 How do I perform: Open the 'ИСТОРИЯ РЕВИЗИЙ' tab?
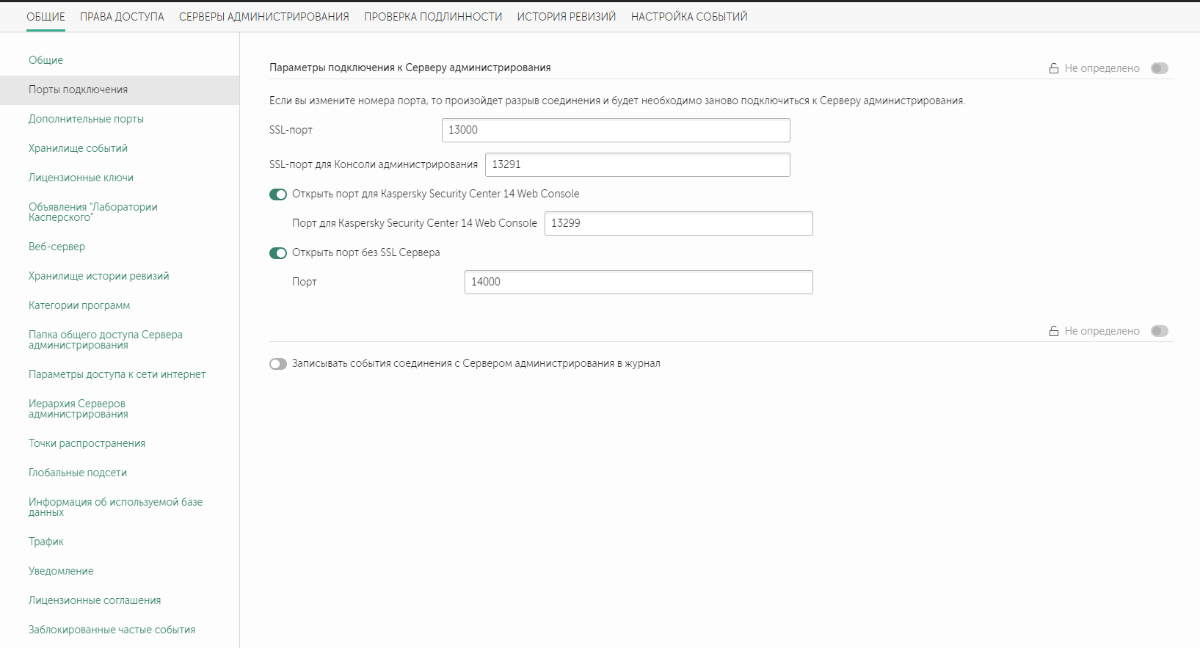click(566, 17)
